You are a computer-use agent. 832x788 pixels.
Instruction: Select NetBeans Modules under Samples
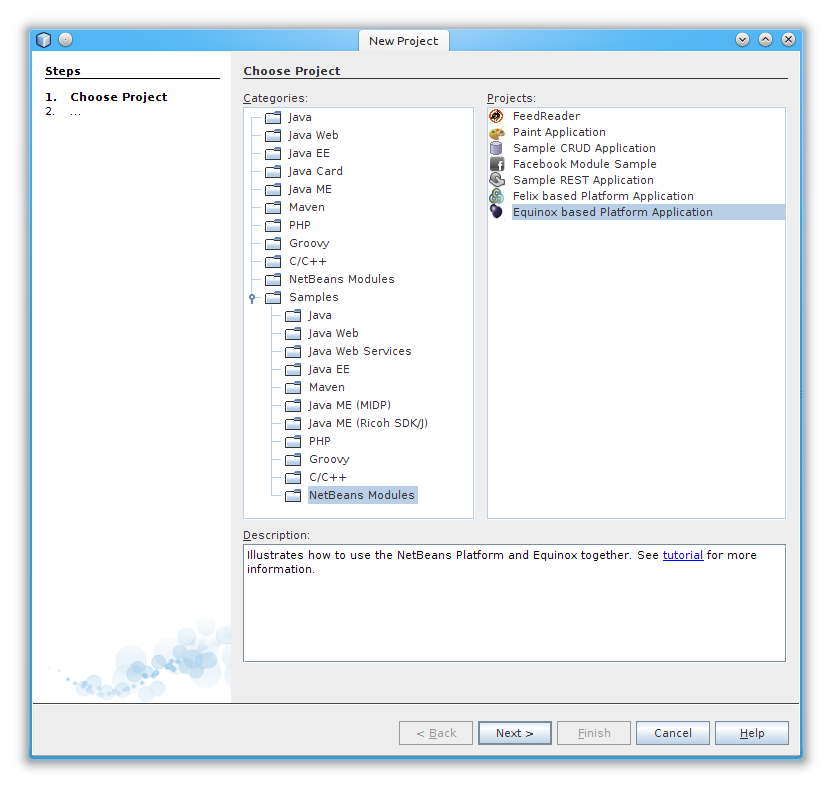click(x=362, y=495)
